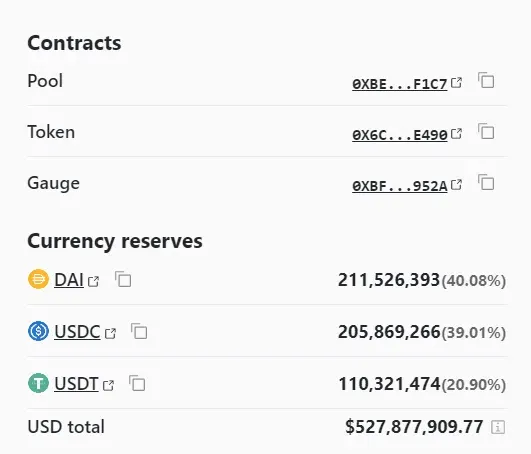
Task: Click the external link icon beside USDC
Action: click(x=110, y=333)
